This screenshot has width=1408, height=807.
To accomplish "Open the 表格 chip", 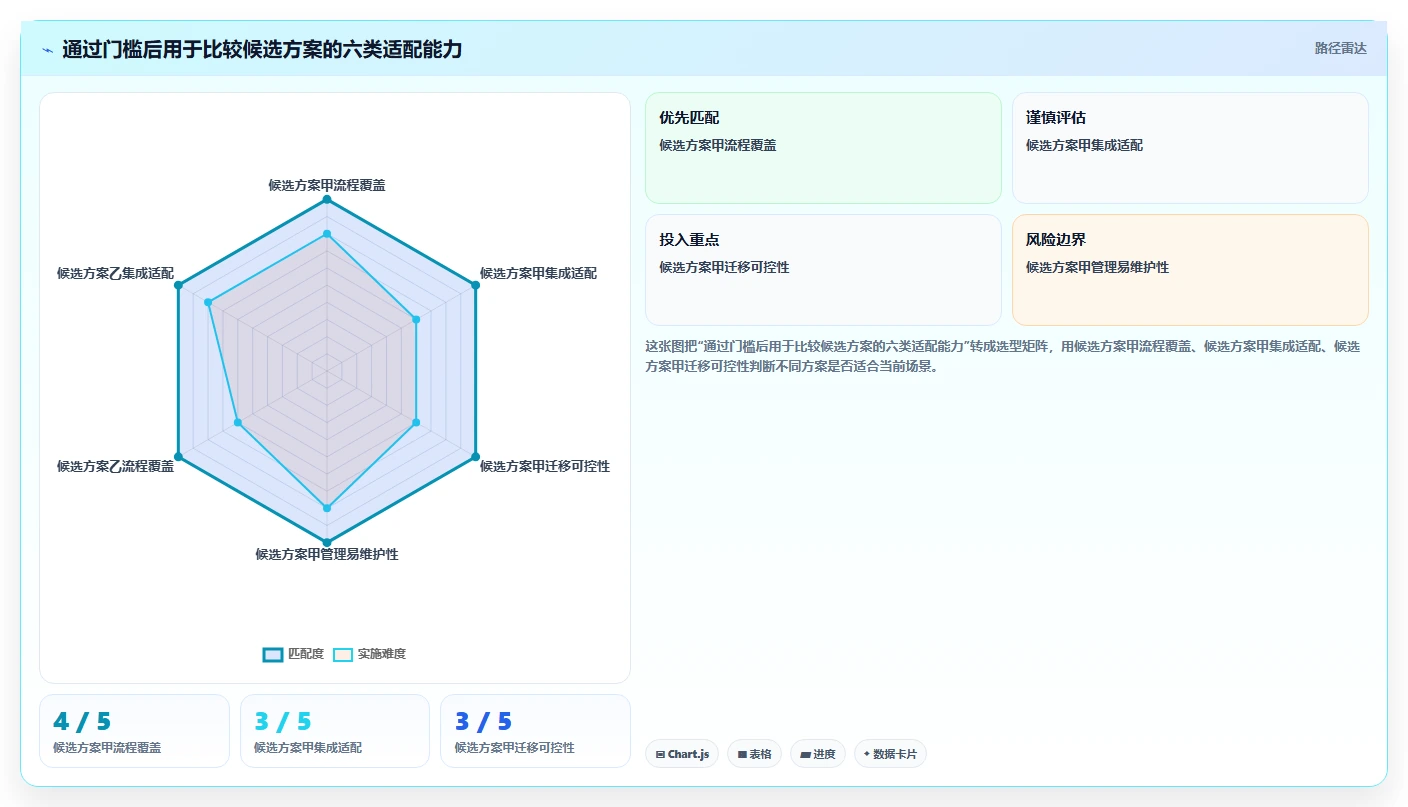I will point(754,754).
